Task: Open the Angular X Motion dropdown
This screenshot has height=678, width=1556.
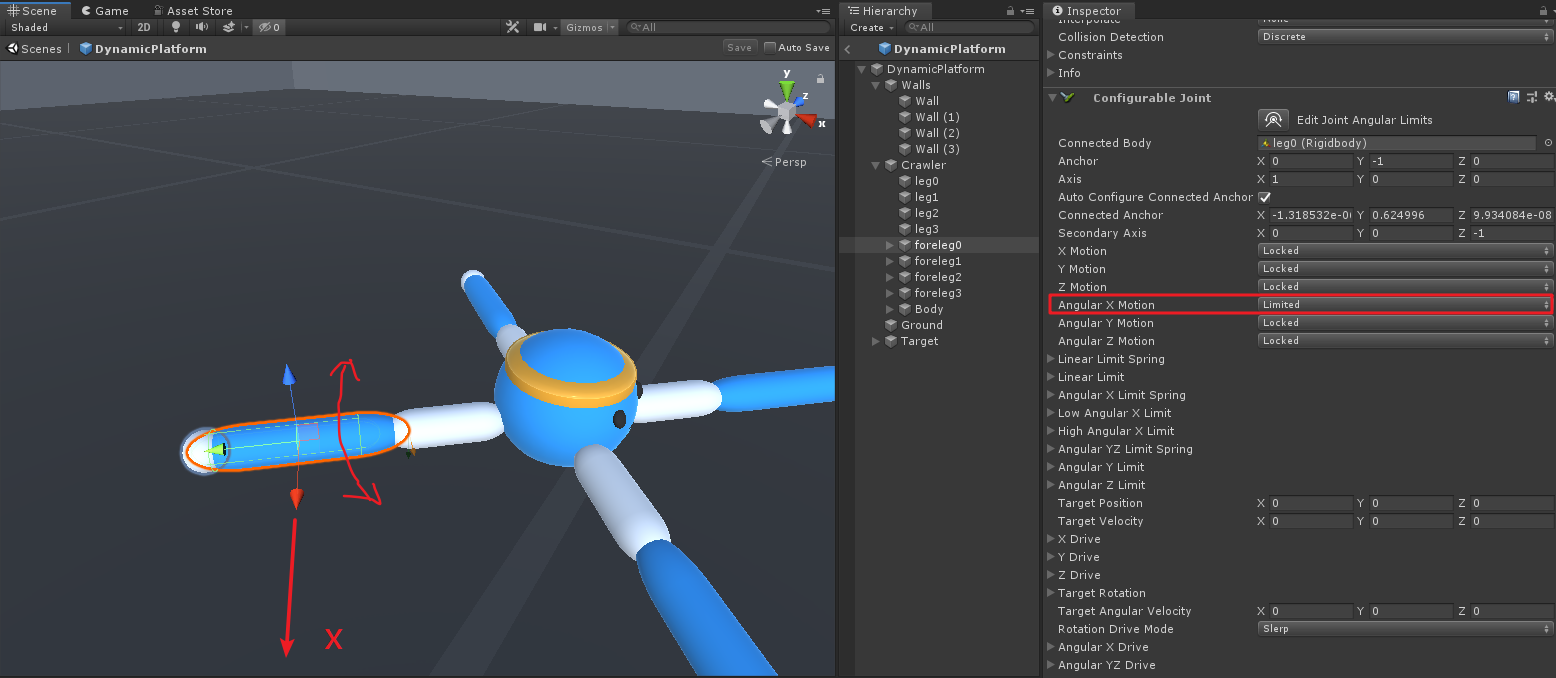Action: pos(1405,305)
